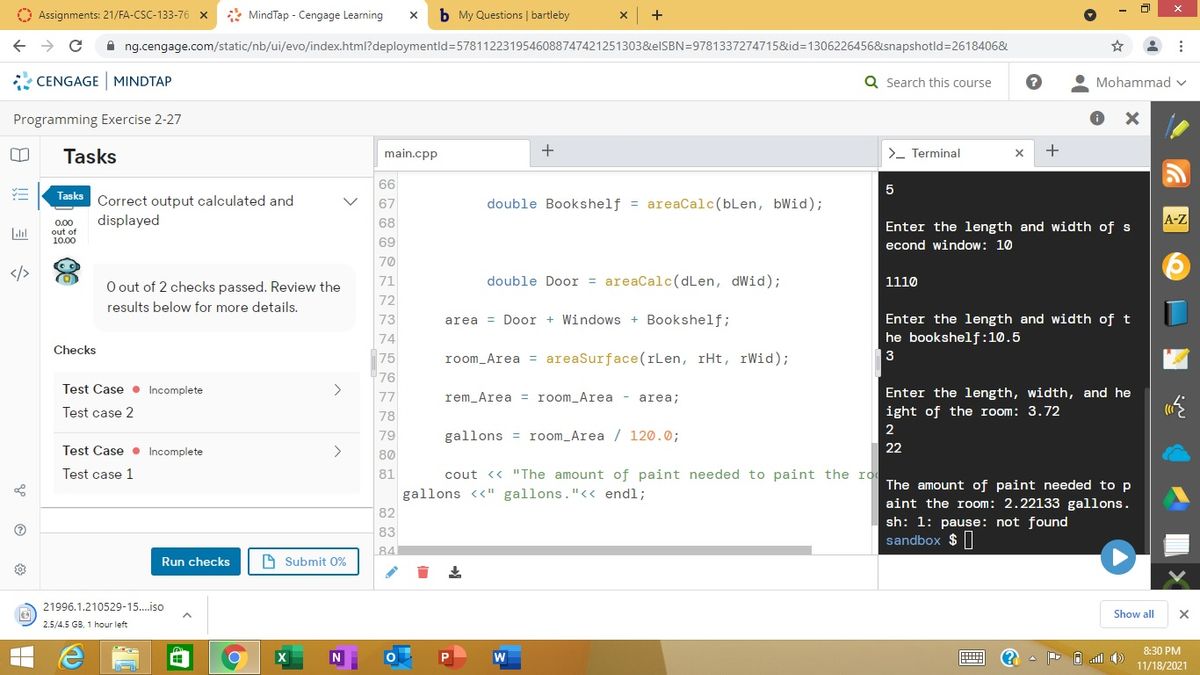Screen dimensions: 1200x675
Task: Open the book reading icon in left sidebar
Action: tap(20, 157)
